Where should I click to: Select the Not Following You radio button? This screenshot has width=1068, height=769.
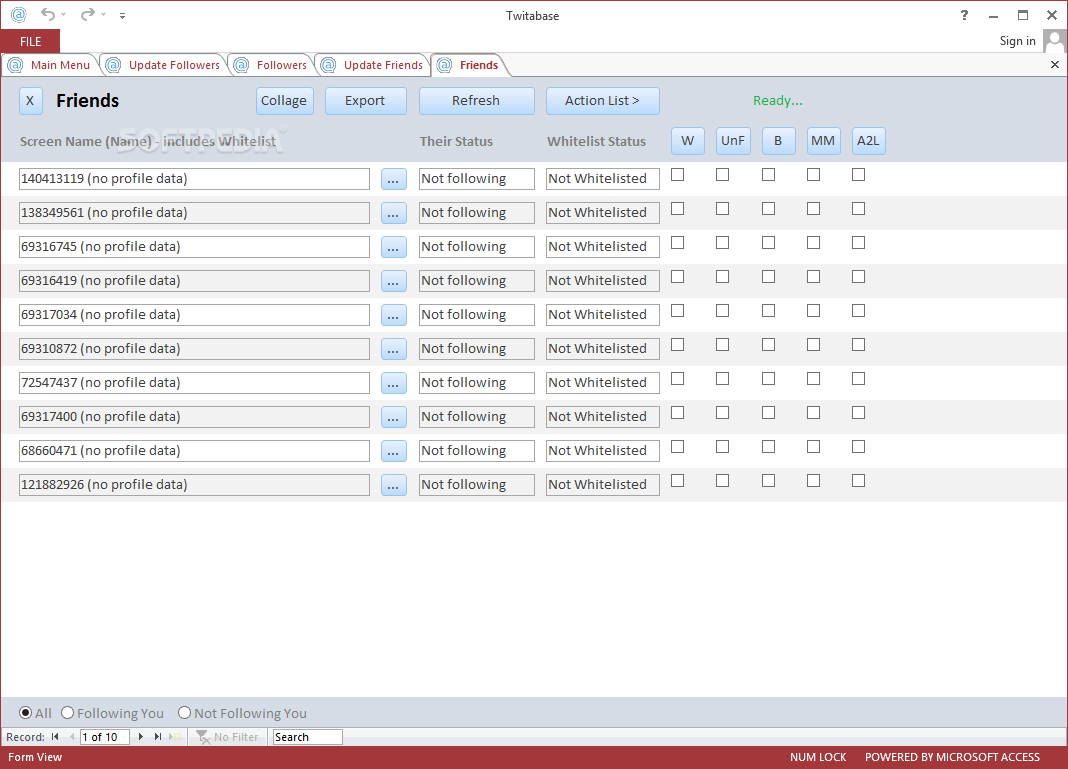click(x=184, y=713)
